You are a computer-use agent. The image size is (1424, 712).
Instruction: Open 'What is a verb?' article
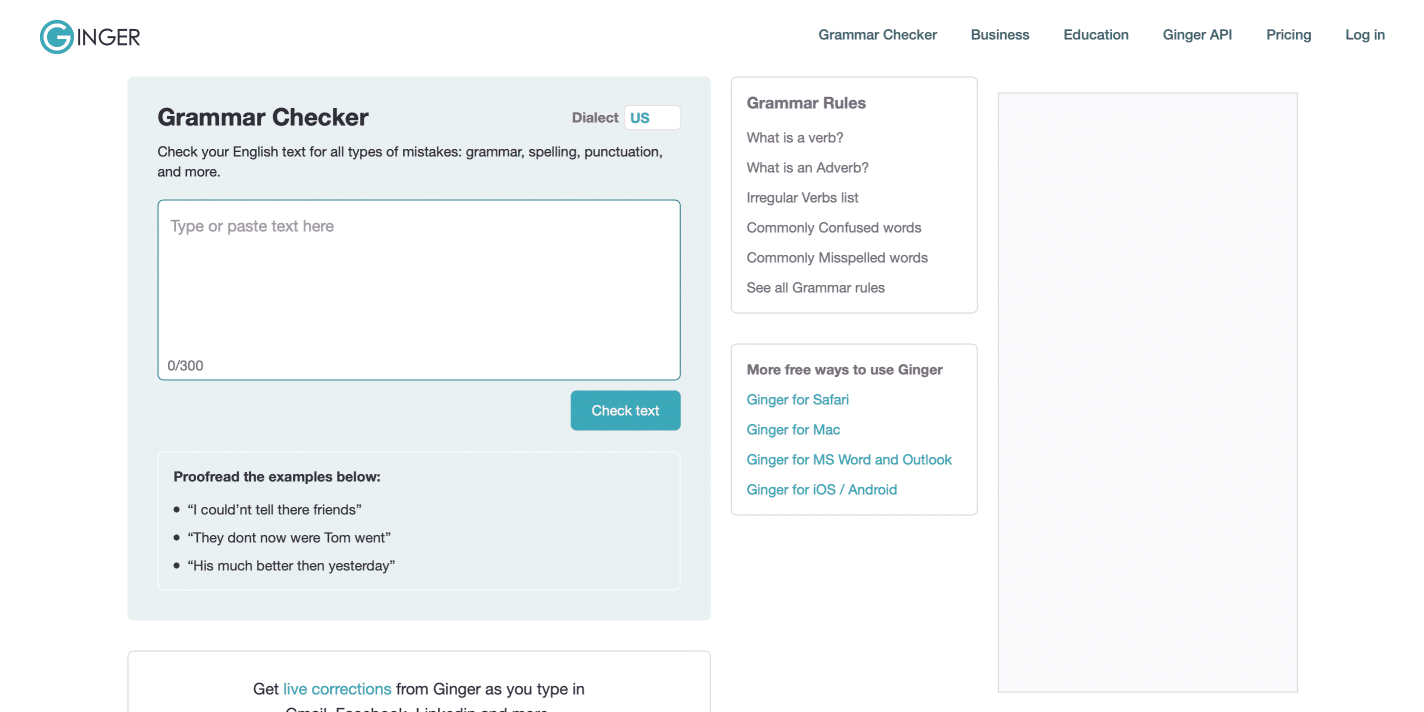[x=794, y=137]
